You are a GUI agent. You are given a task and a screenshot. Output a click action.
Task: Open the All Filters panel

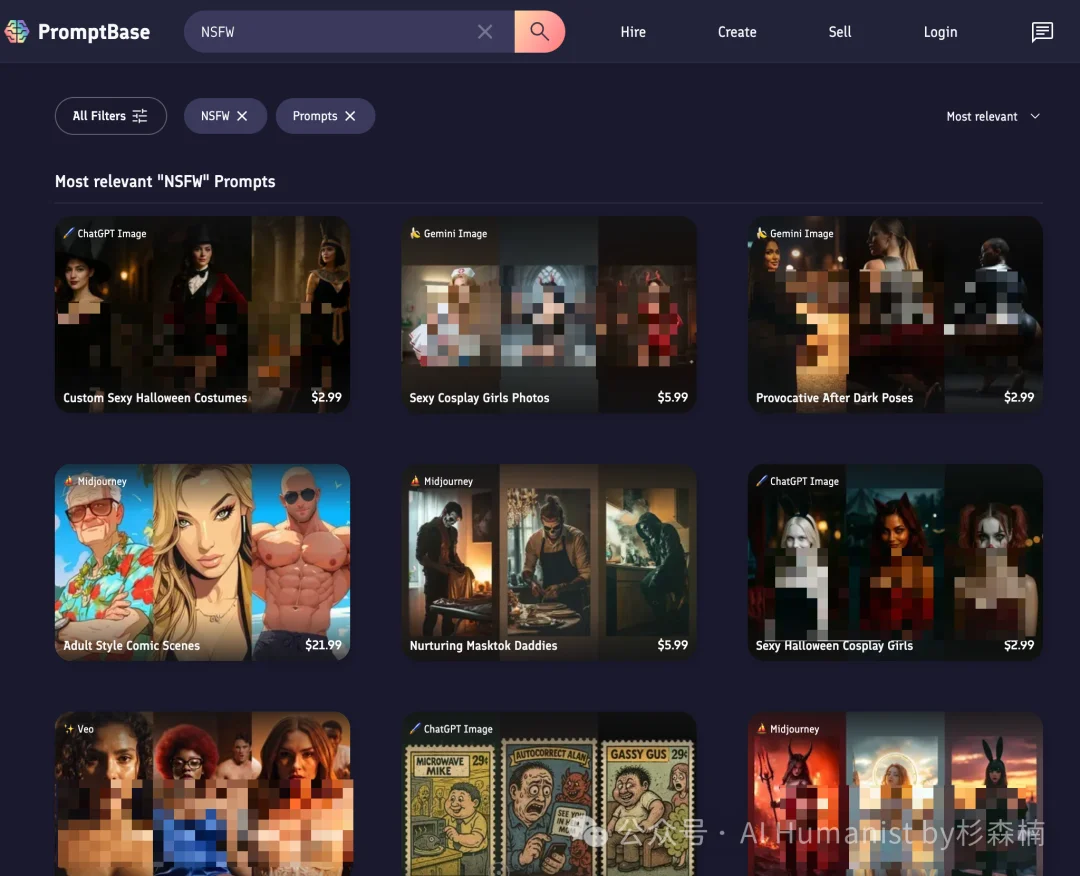[110, 116]
